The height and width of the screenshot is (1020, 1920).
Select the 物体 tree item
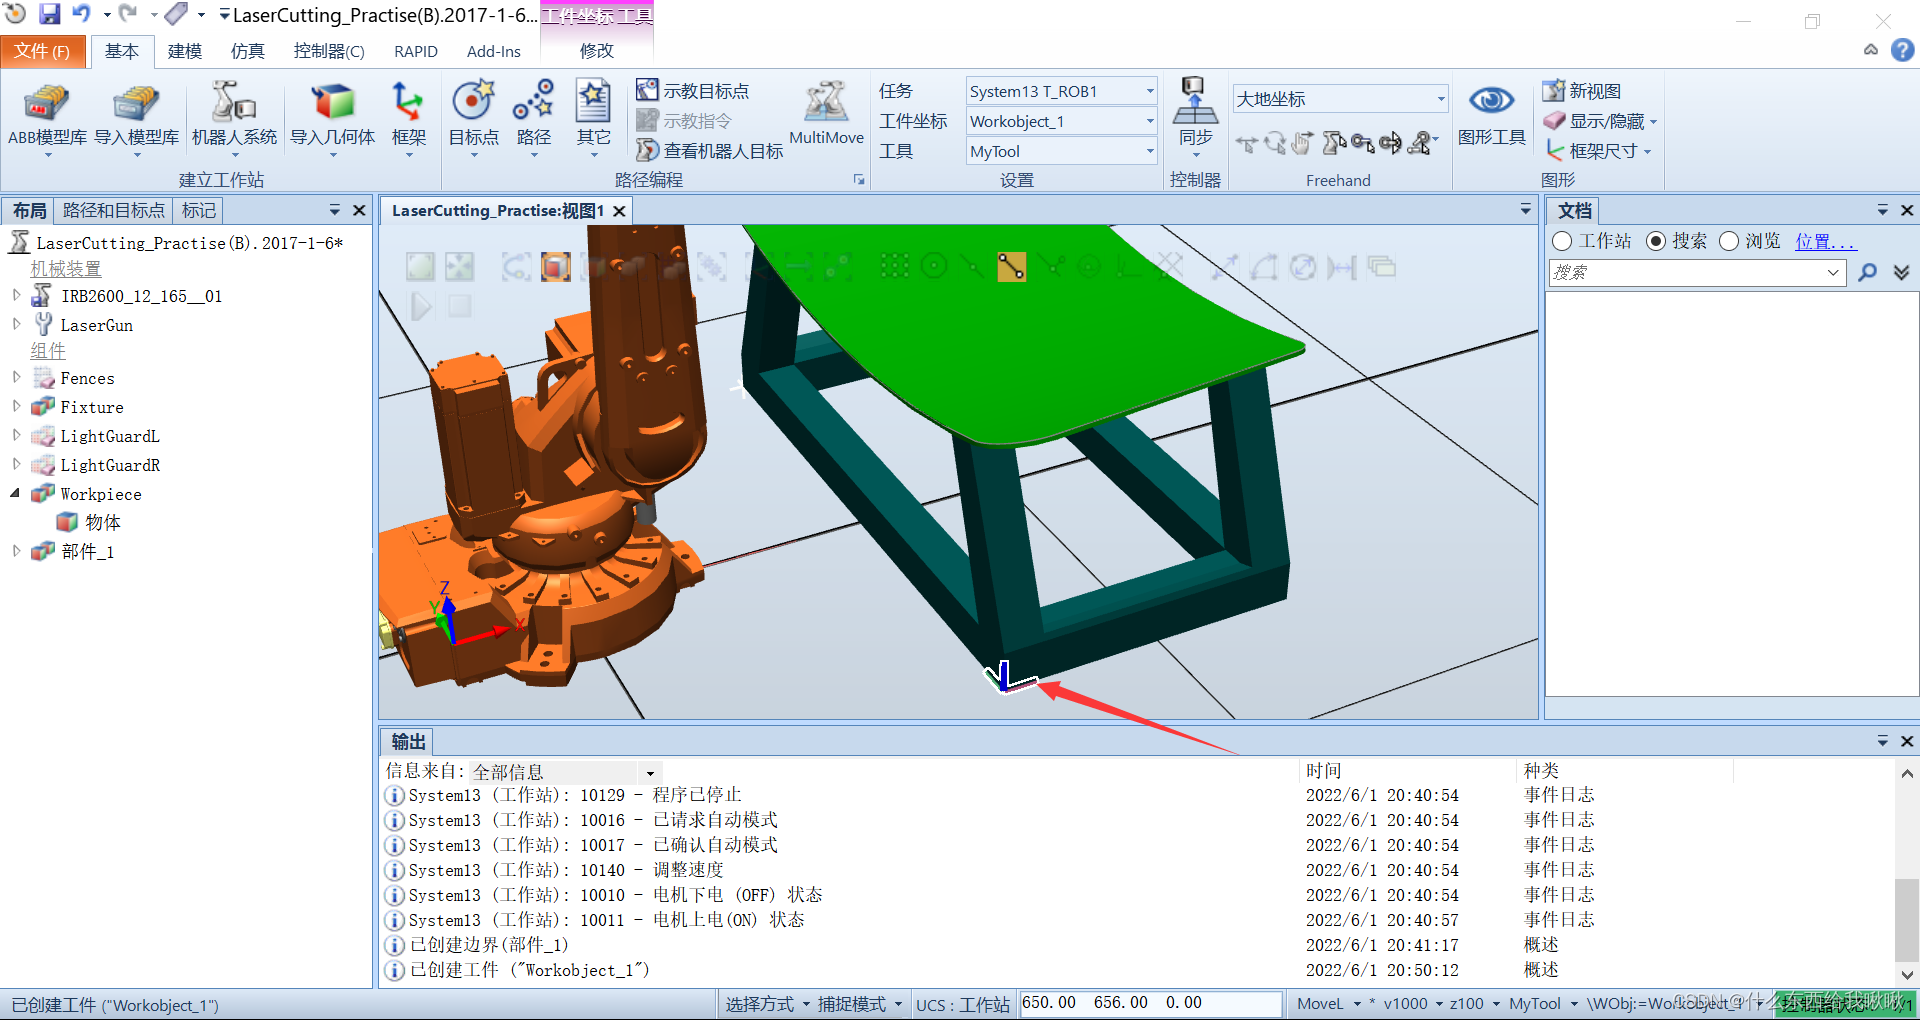[x=102, y=522]
